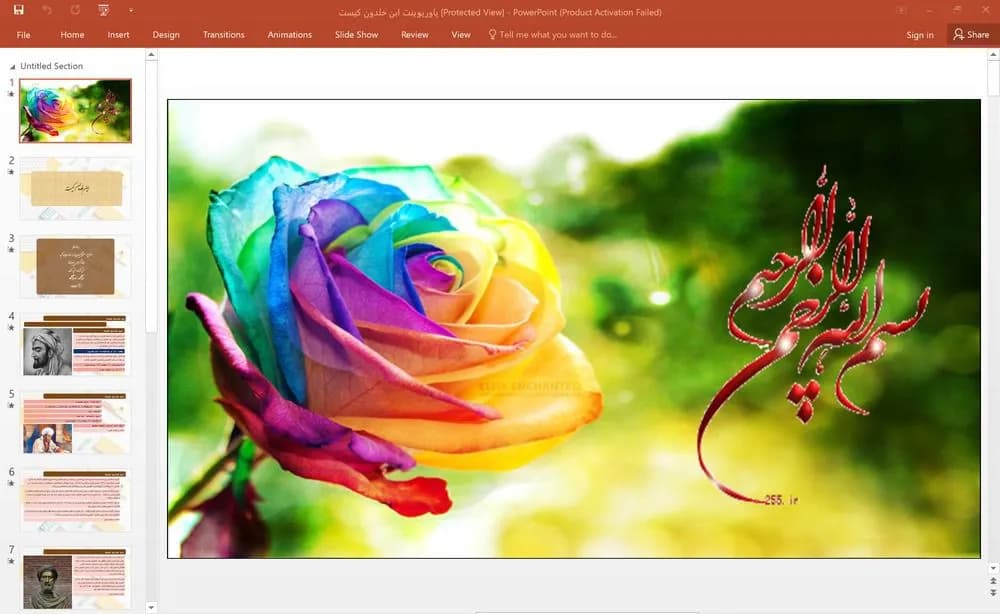Collapse the Untitled Section triangle

click(x=12, y=66)
